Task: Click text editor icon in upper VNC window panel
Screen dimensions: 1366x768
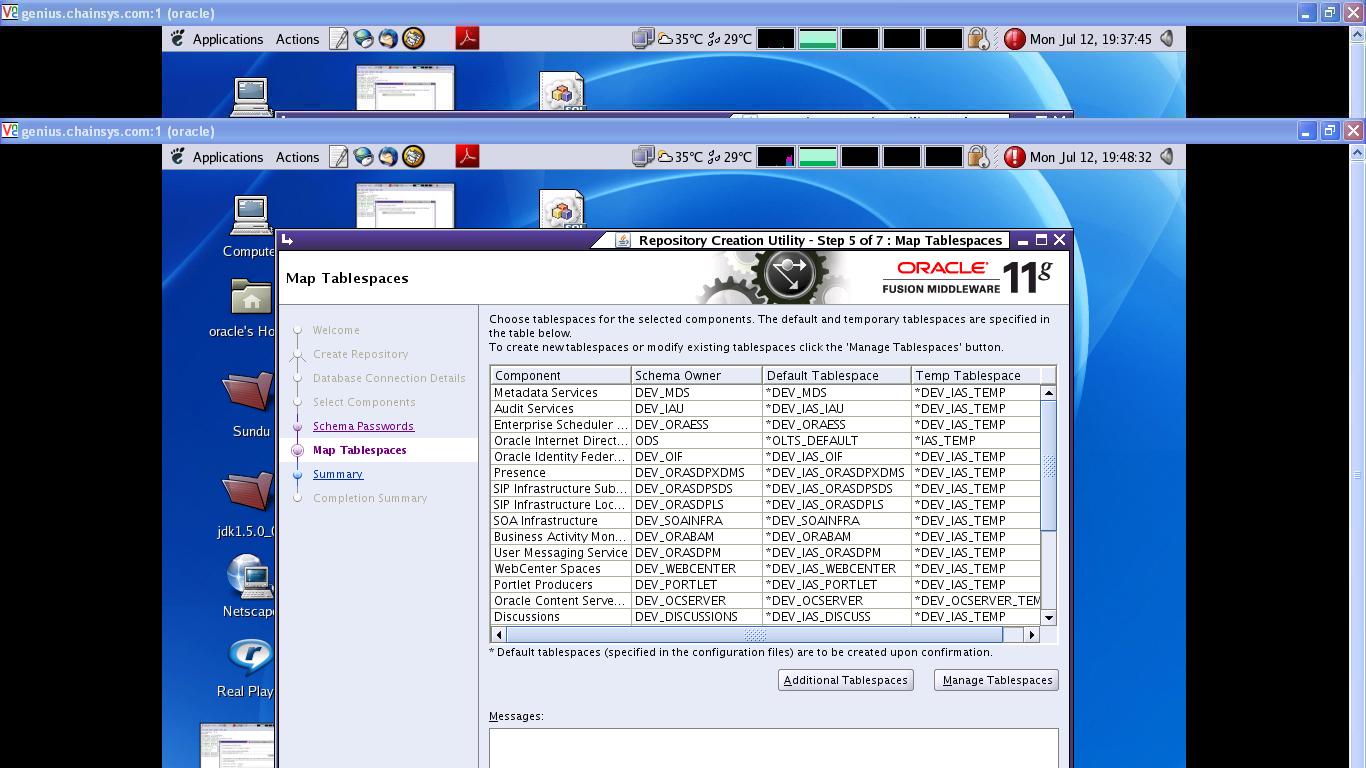Action: (339, 39)
